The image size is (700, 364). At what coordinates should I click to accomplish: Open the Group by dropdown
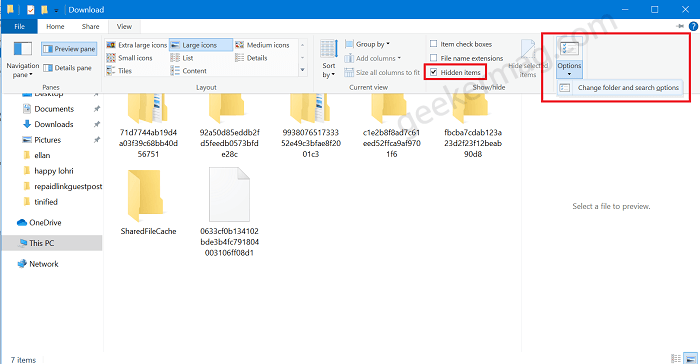[367, 44]
